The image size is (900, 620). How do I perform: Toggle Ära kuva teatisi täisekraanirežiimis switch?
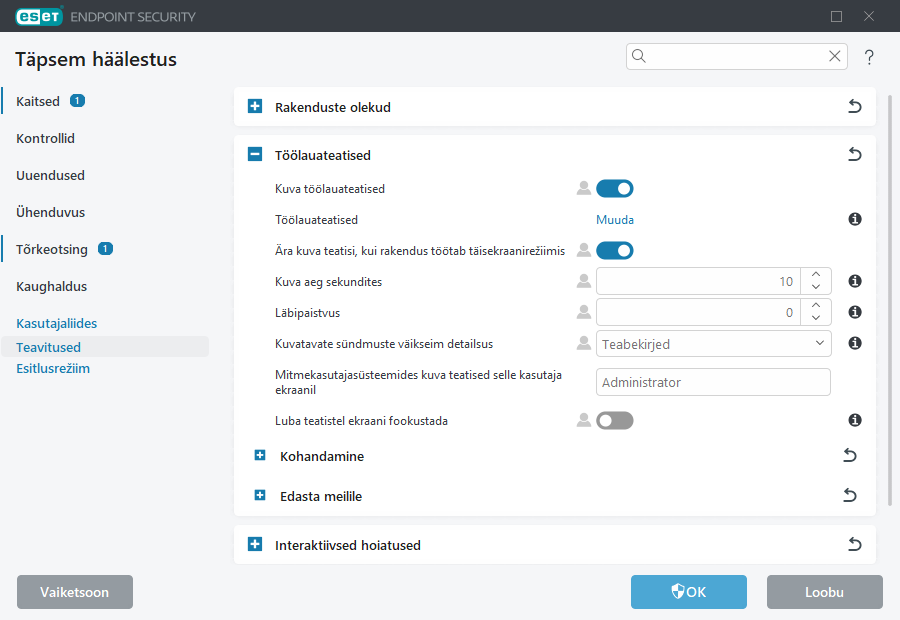tap(615, 251)
